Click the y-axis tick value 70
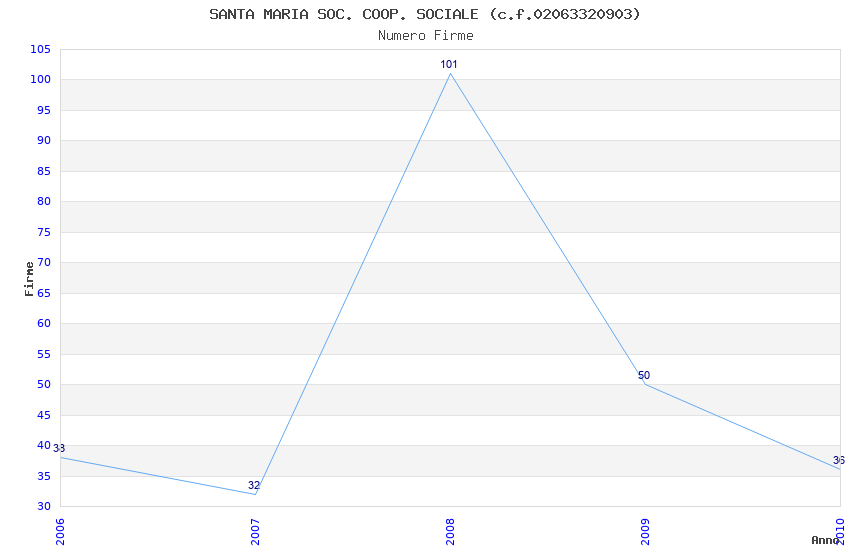 pos(43,262)
